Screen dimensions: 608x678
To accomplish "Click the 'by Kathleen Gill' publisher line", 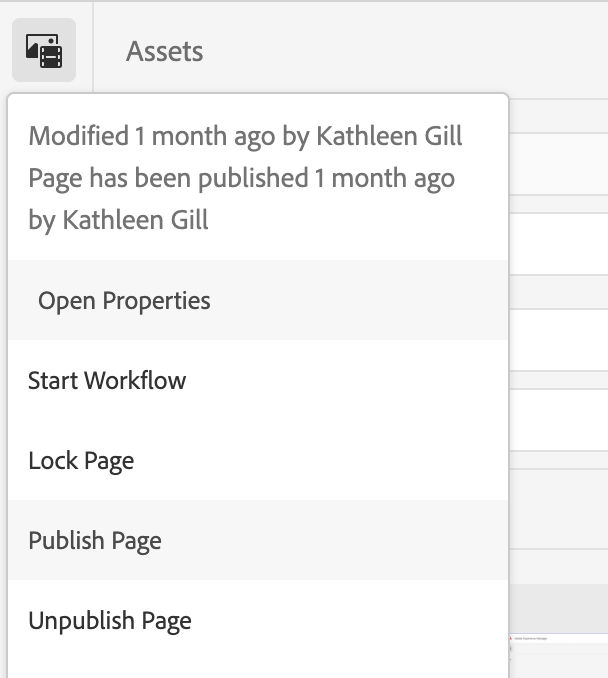I will pos(118,220).
